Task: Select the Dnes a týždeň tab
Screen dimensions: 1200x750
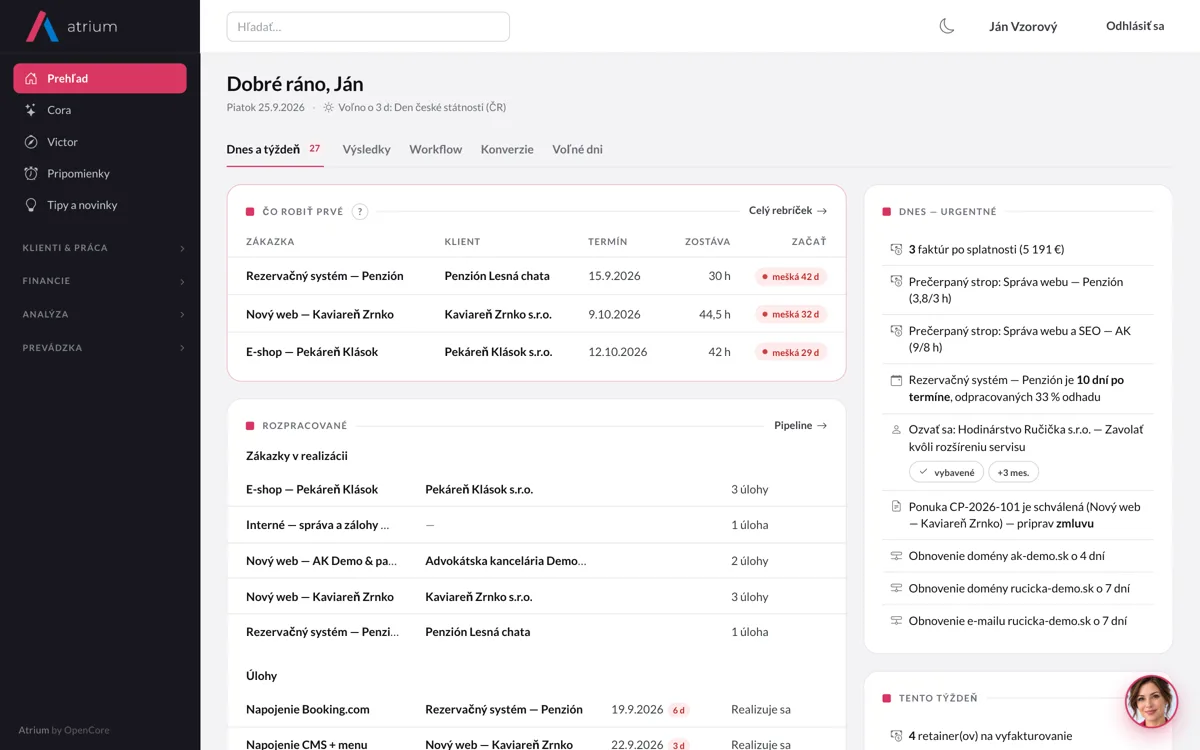Action: pyautogui.click(x=274, y=149)
